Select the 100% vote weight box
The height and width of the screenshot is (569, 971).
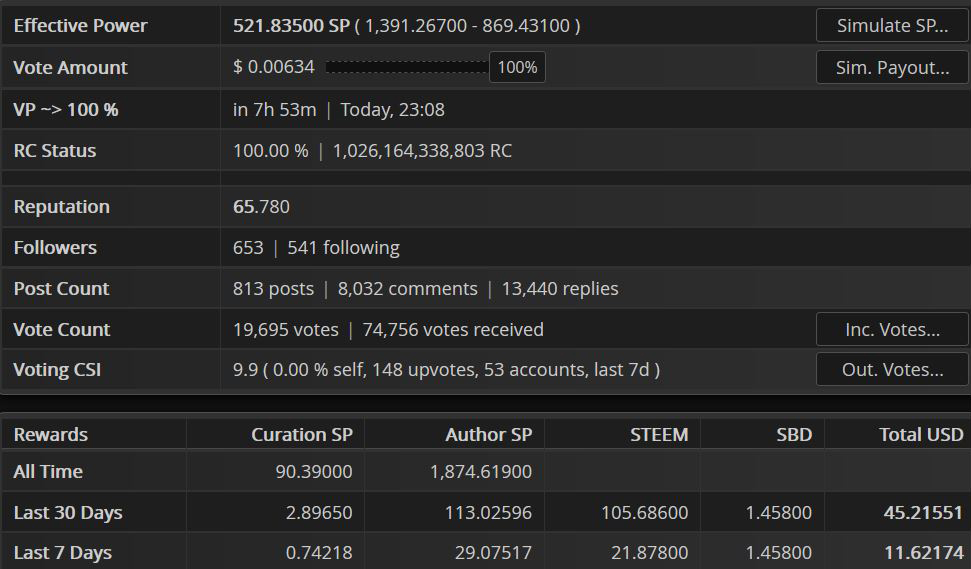tap(517, 67)
